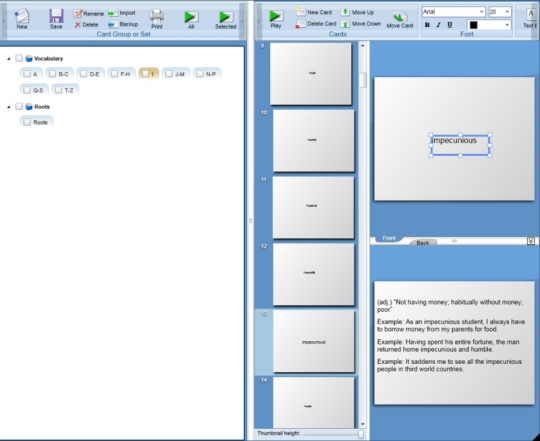The height and width of the screenshot is (441, 540).
Task: Click Import in the toolbar
Action: click(x=122, y=13)
